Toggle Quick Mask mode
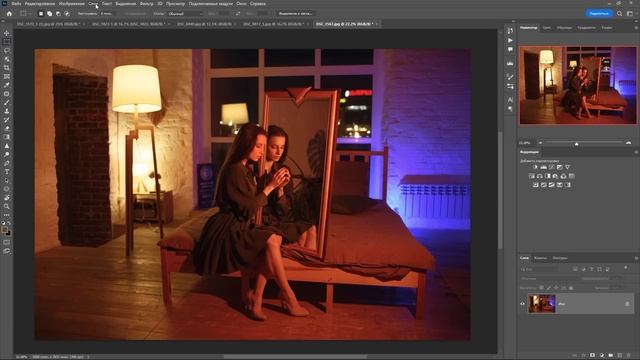 click(7, 242)
